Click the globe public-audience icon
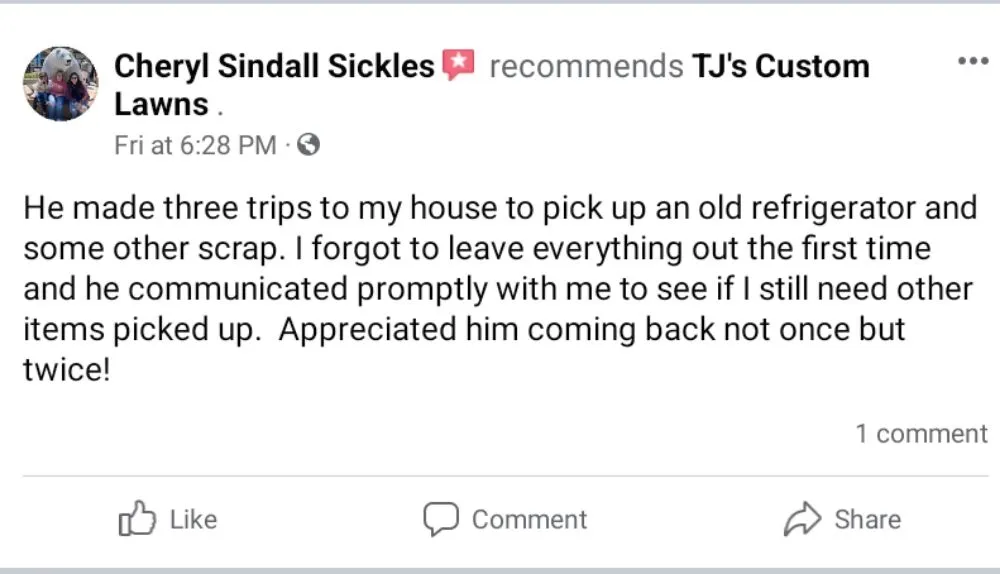 (x=309, y=146)
